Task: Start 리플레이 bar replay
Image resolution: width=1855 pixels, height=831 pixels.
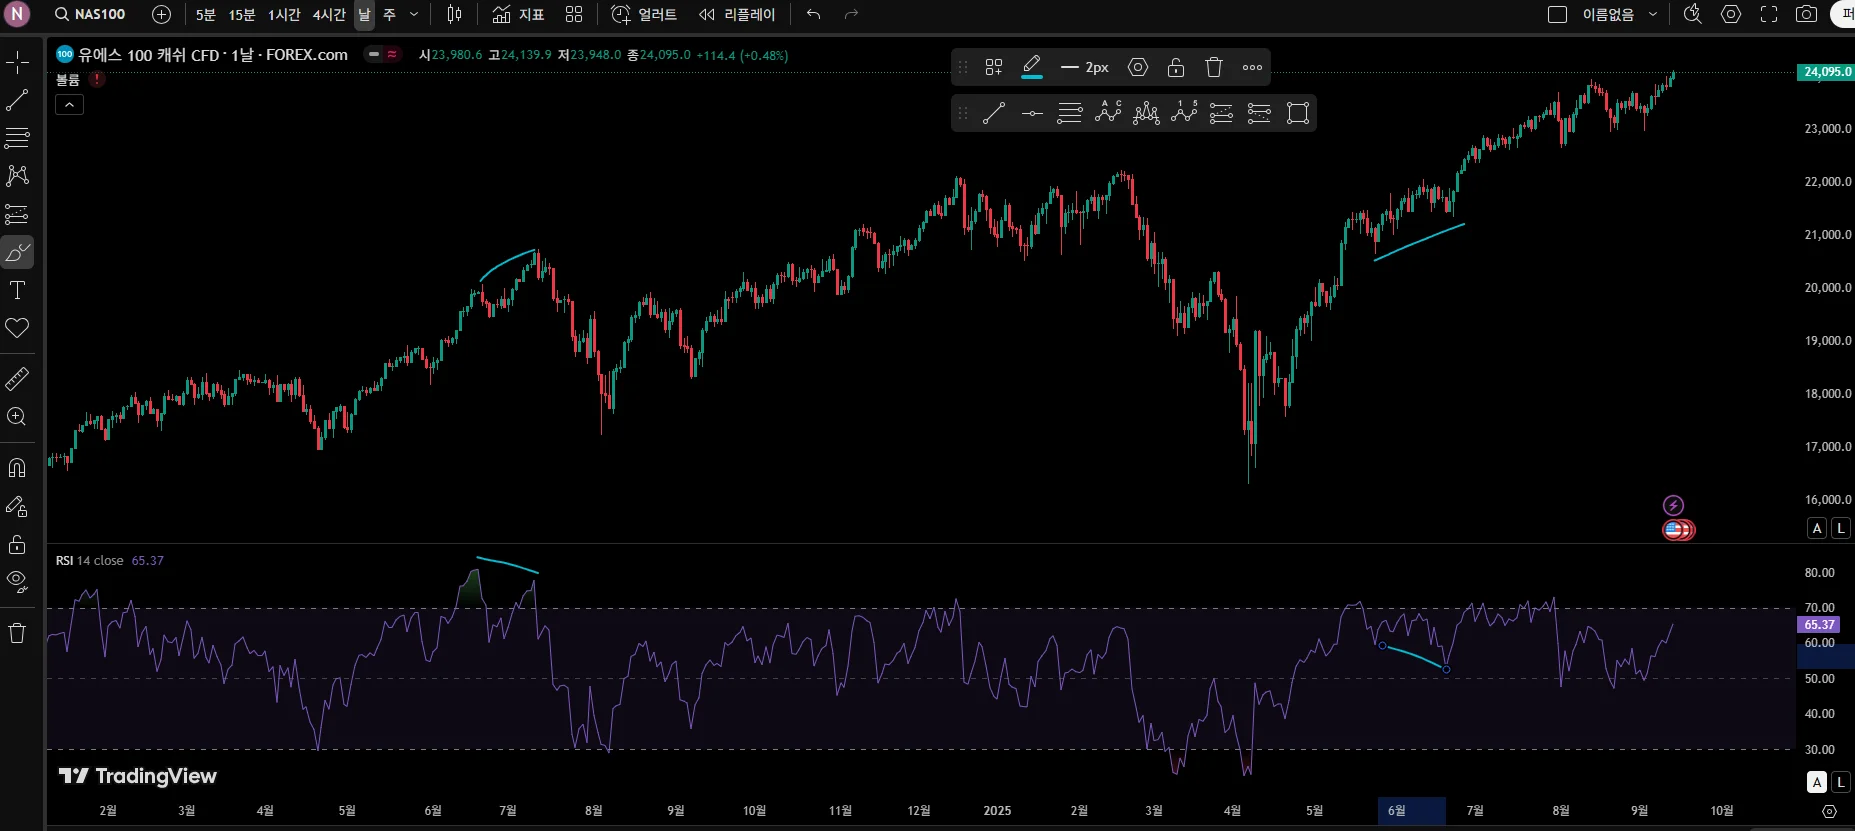Action: (738, 14)
